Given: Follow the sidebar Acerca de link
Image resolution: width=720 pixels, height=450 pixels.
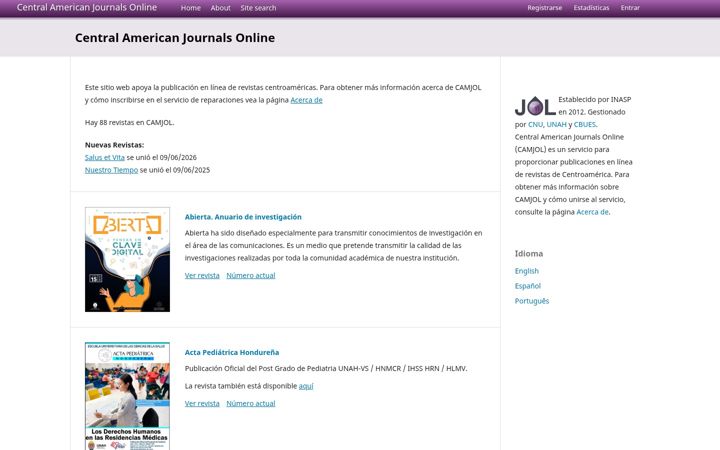Looking at the screenshot, I should pyautogui.click(x=592, y=212).
